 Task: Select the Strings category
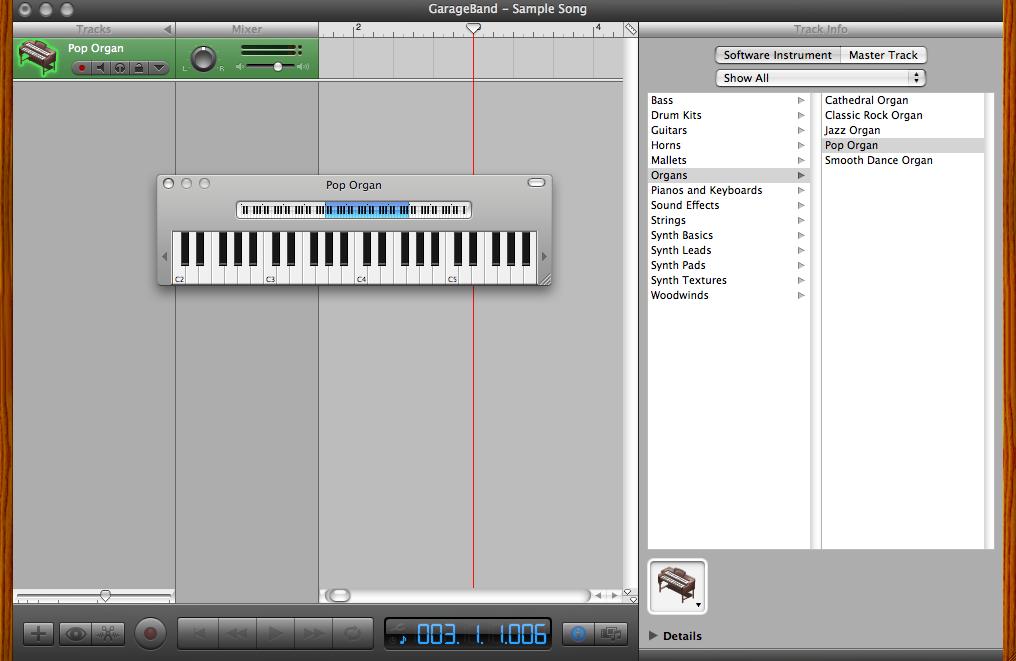pos(729,220)
